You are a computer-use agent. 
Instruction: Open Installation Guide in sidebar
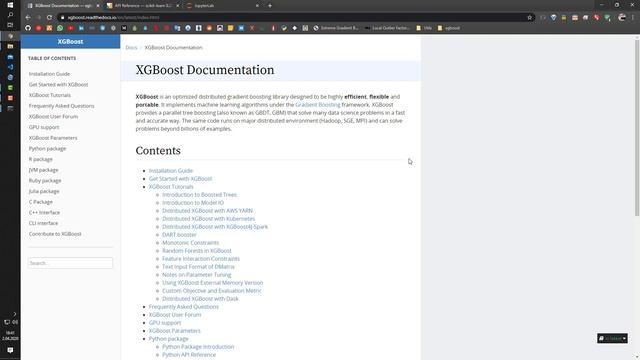[49, 74]
